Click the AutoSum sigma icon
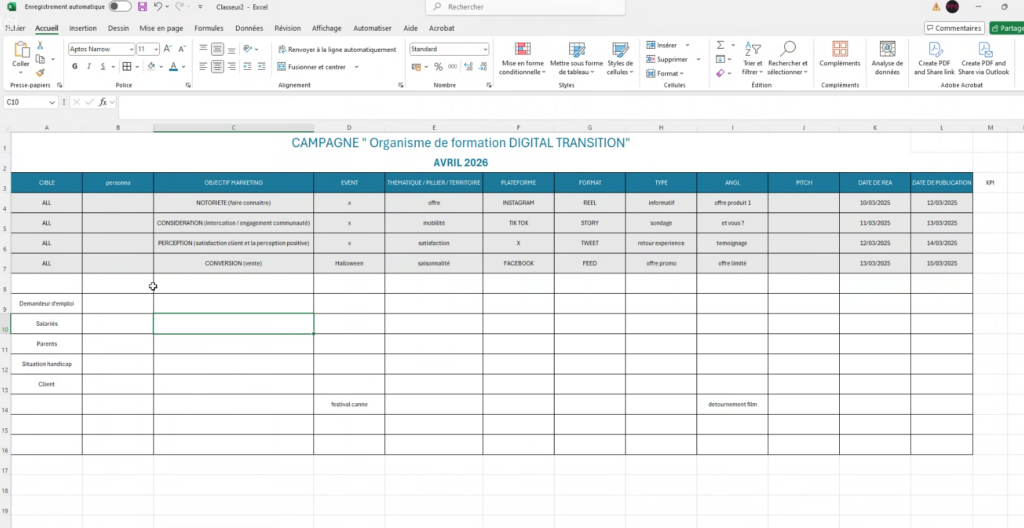 click(720, 45)
